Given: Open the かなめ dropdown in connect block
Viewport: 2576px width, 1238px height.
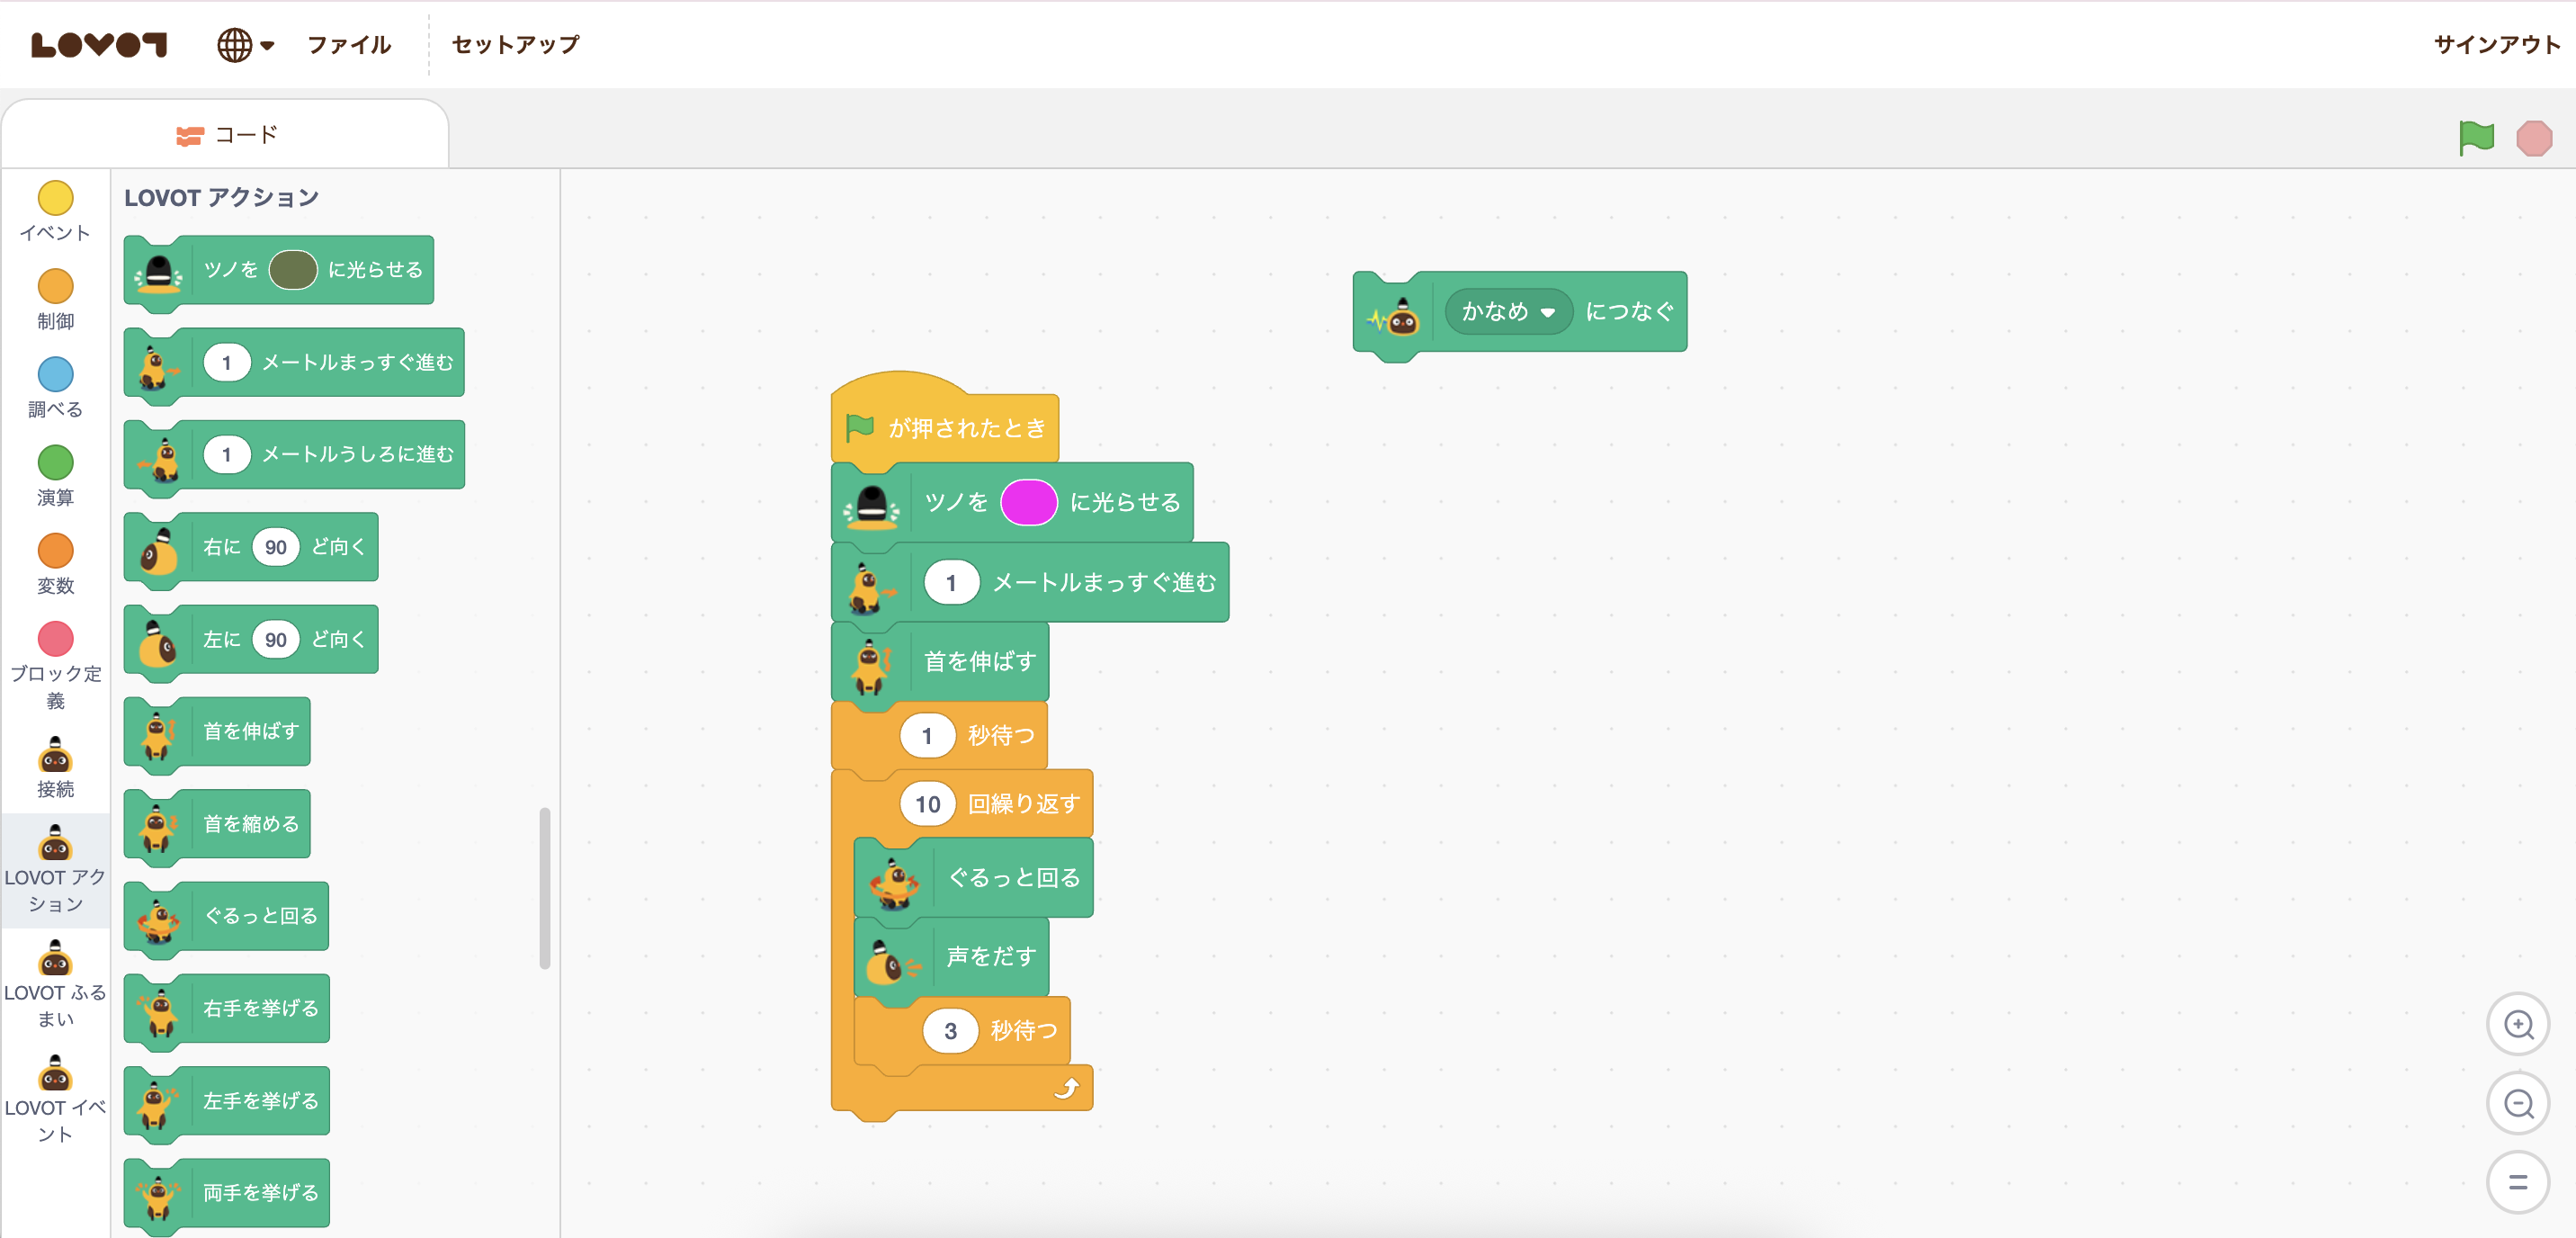Looking at the screenshot, I should (1508, 312).
